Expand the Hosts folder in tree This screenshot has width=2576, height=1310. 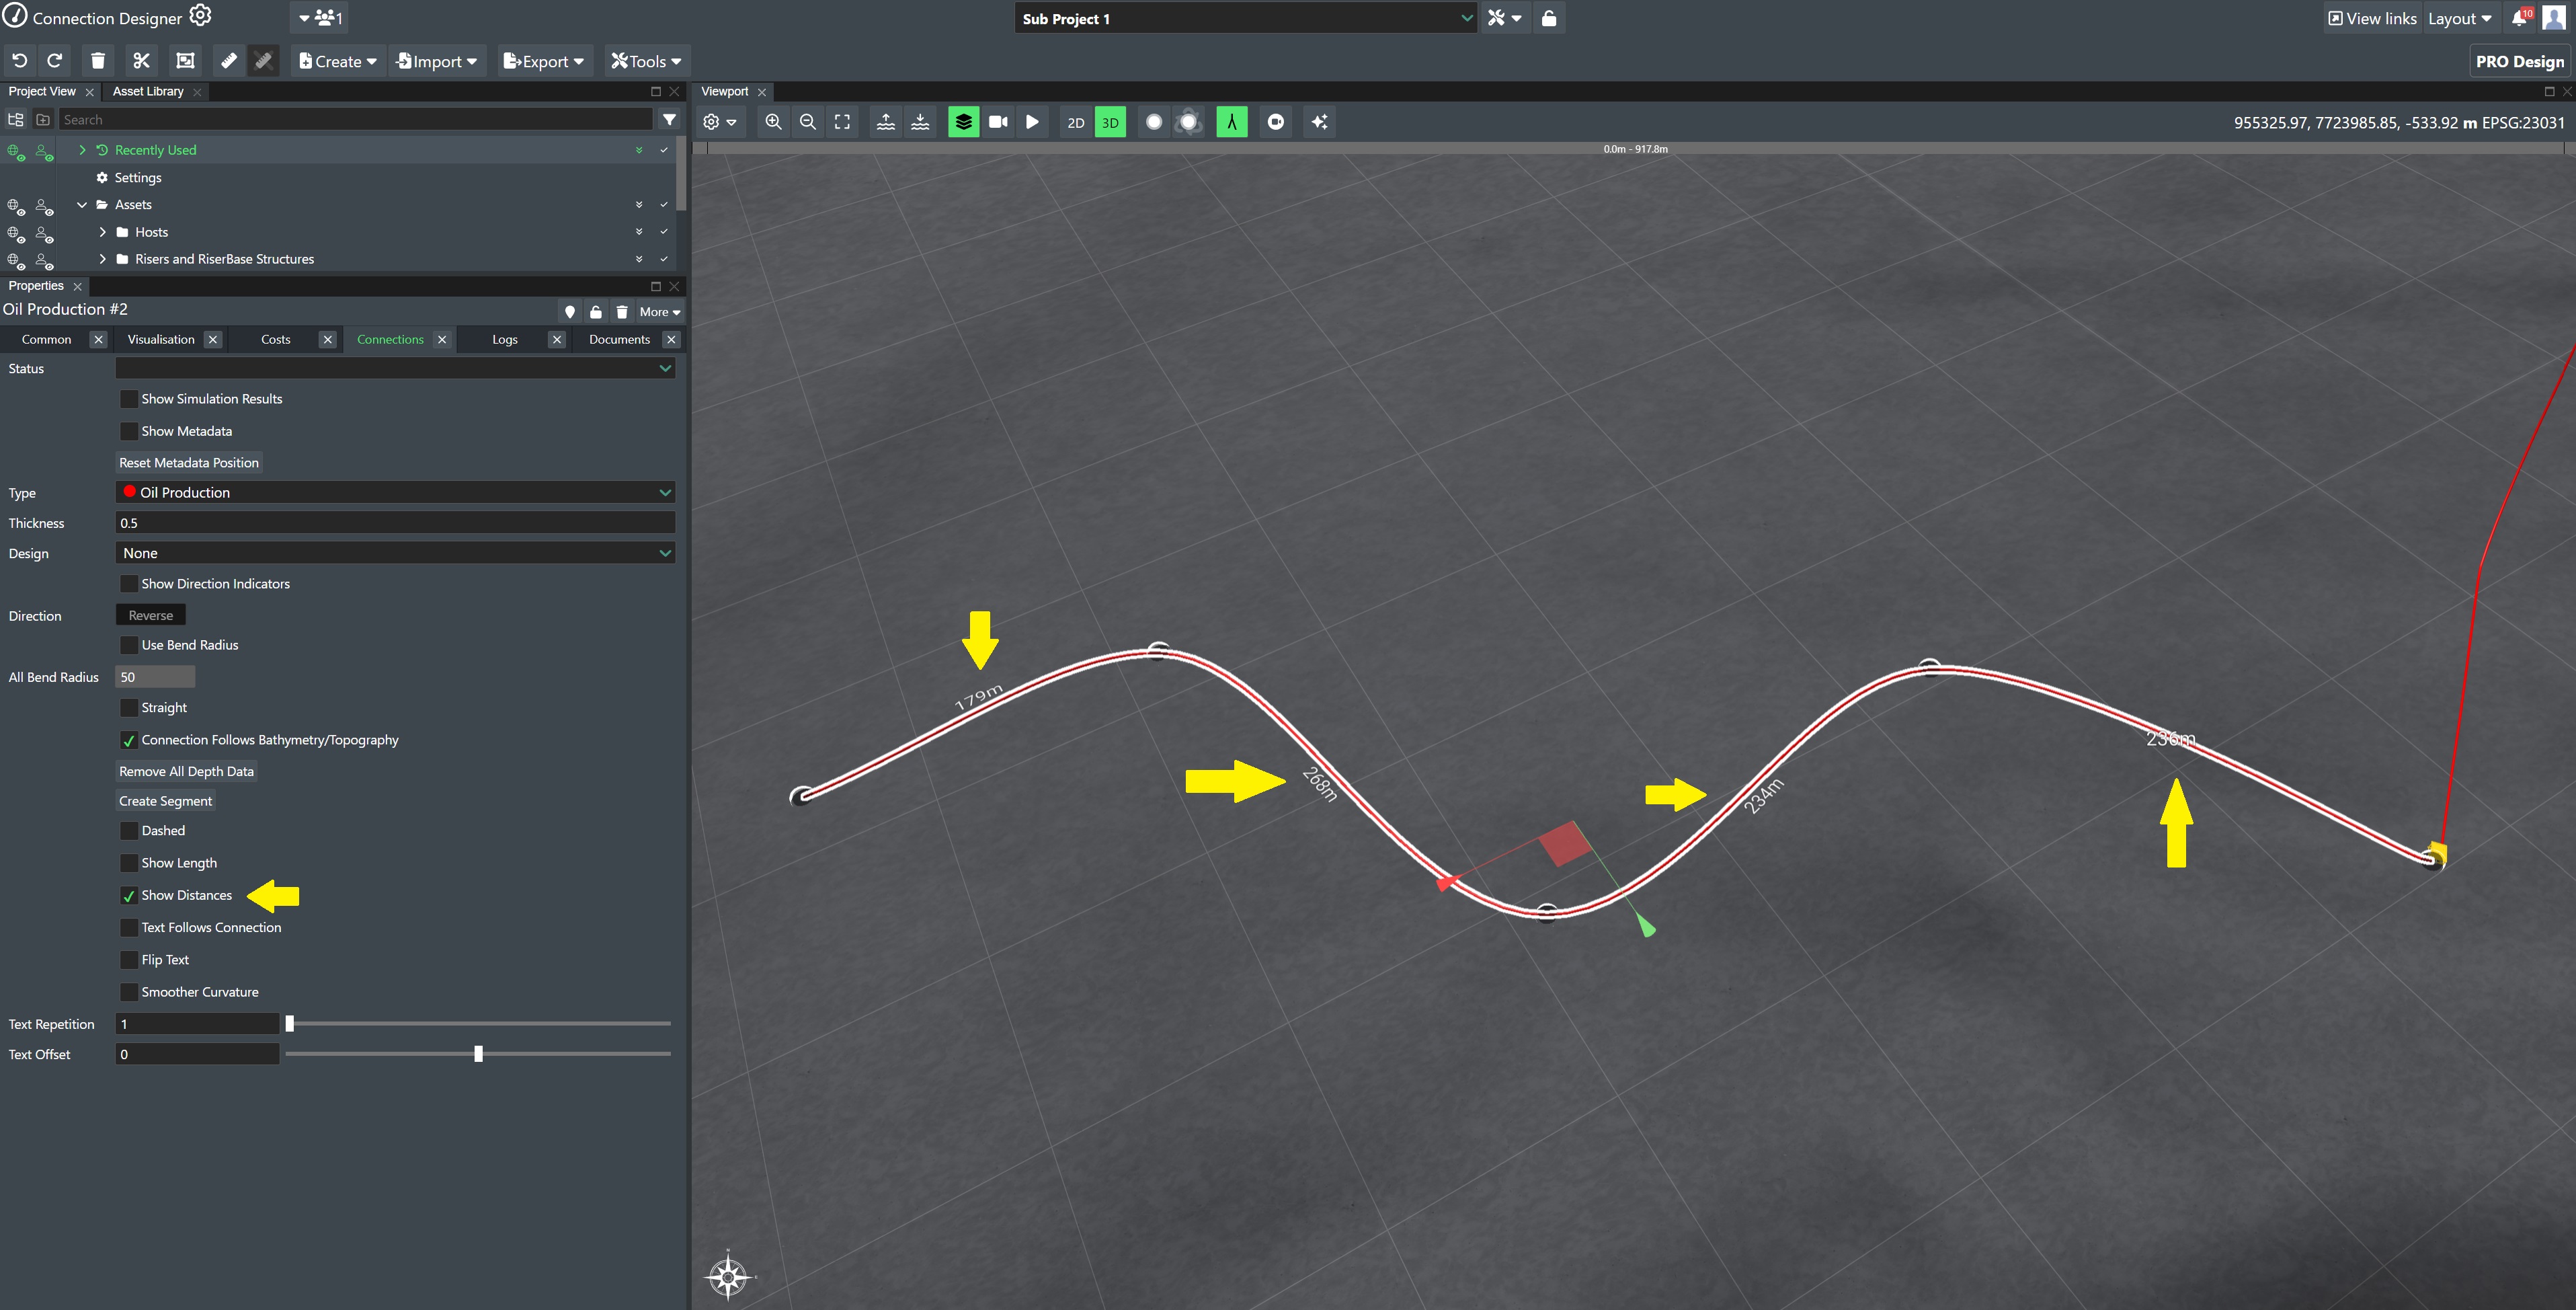(x=102, y=232)
